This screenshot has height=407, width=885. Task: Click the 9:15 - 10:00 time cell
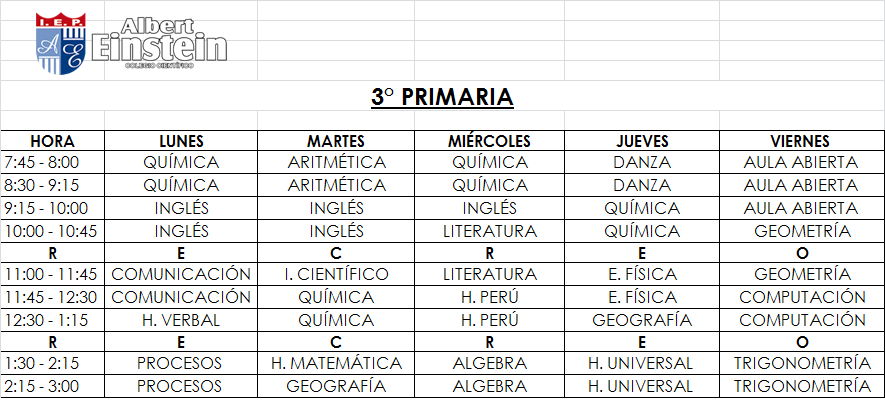pos(46,208)
